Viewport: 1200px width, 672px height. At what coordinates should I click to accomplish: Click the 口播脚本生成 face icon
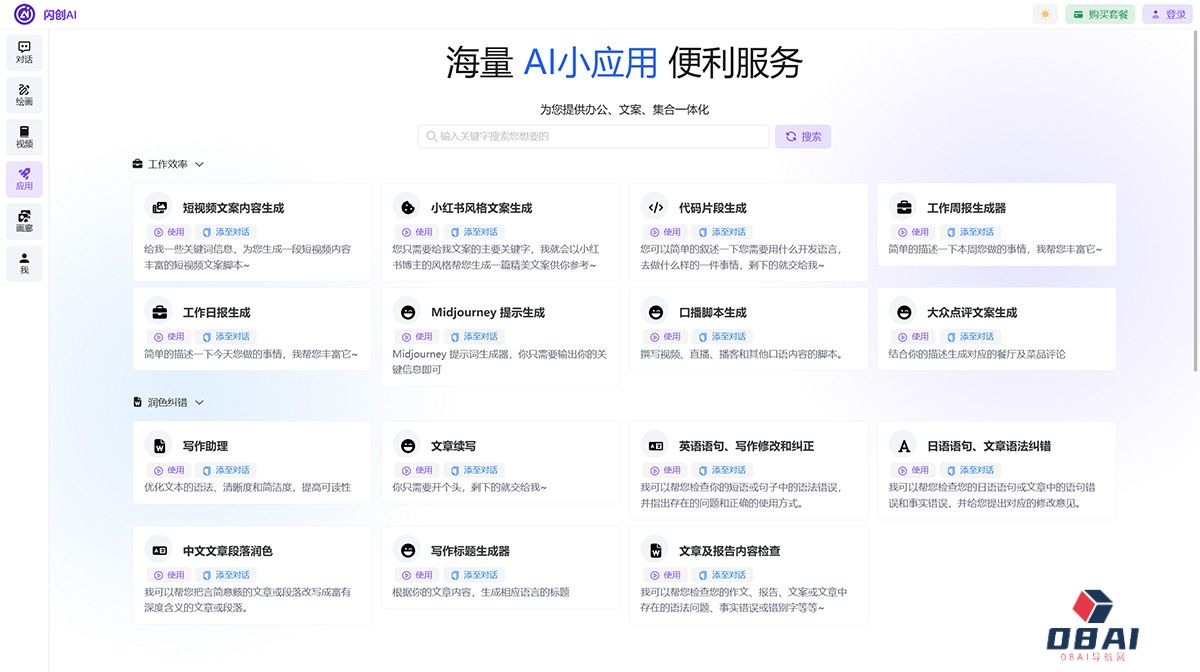[655, 312]
